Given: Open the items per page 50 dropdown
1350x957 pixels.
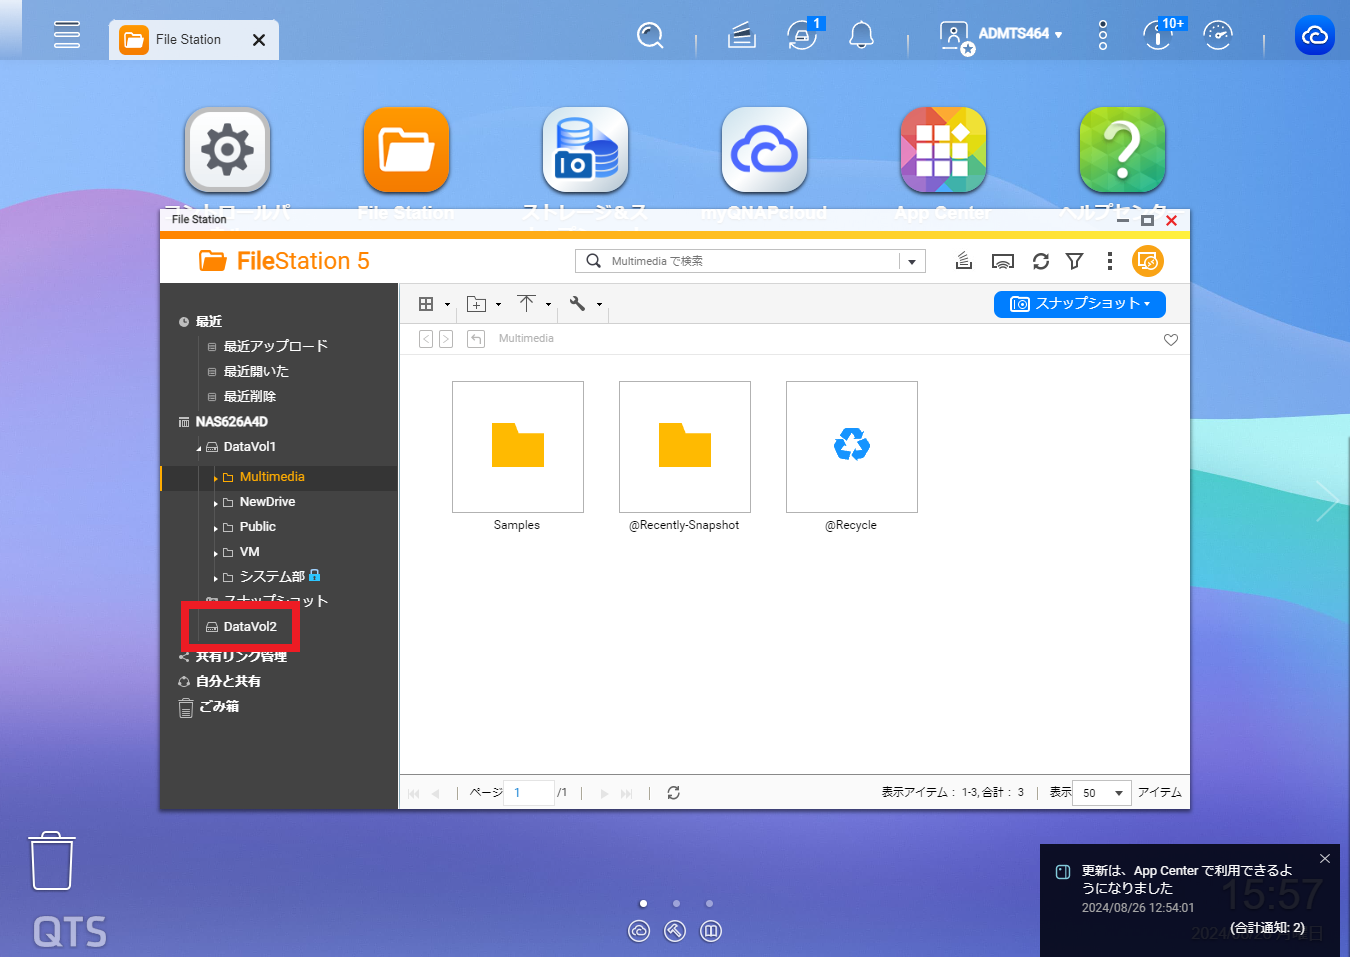Looking at the screenshot, I should coord(1102,793).
